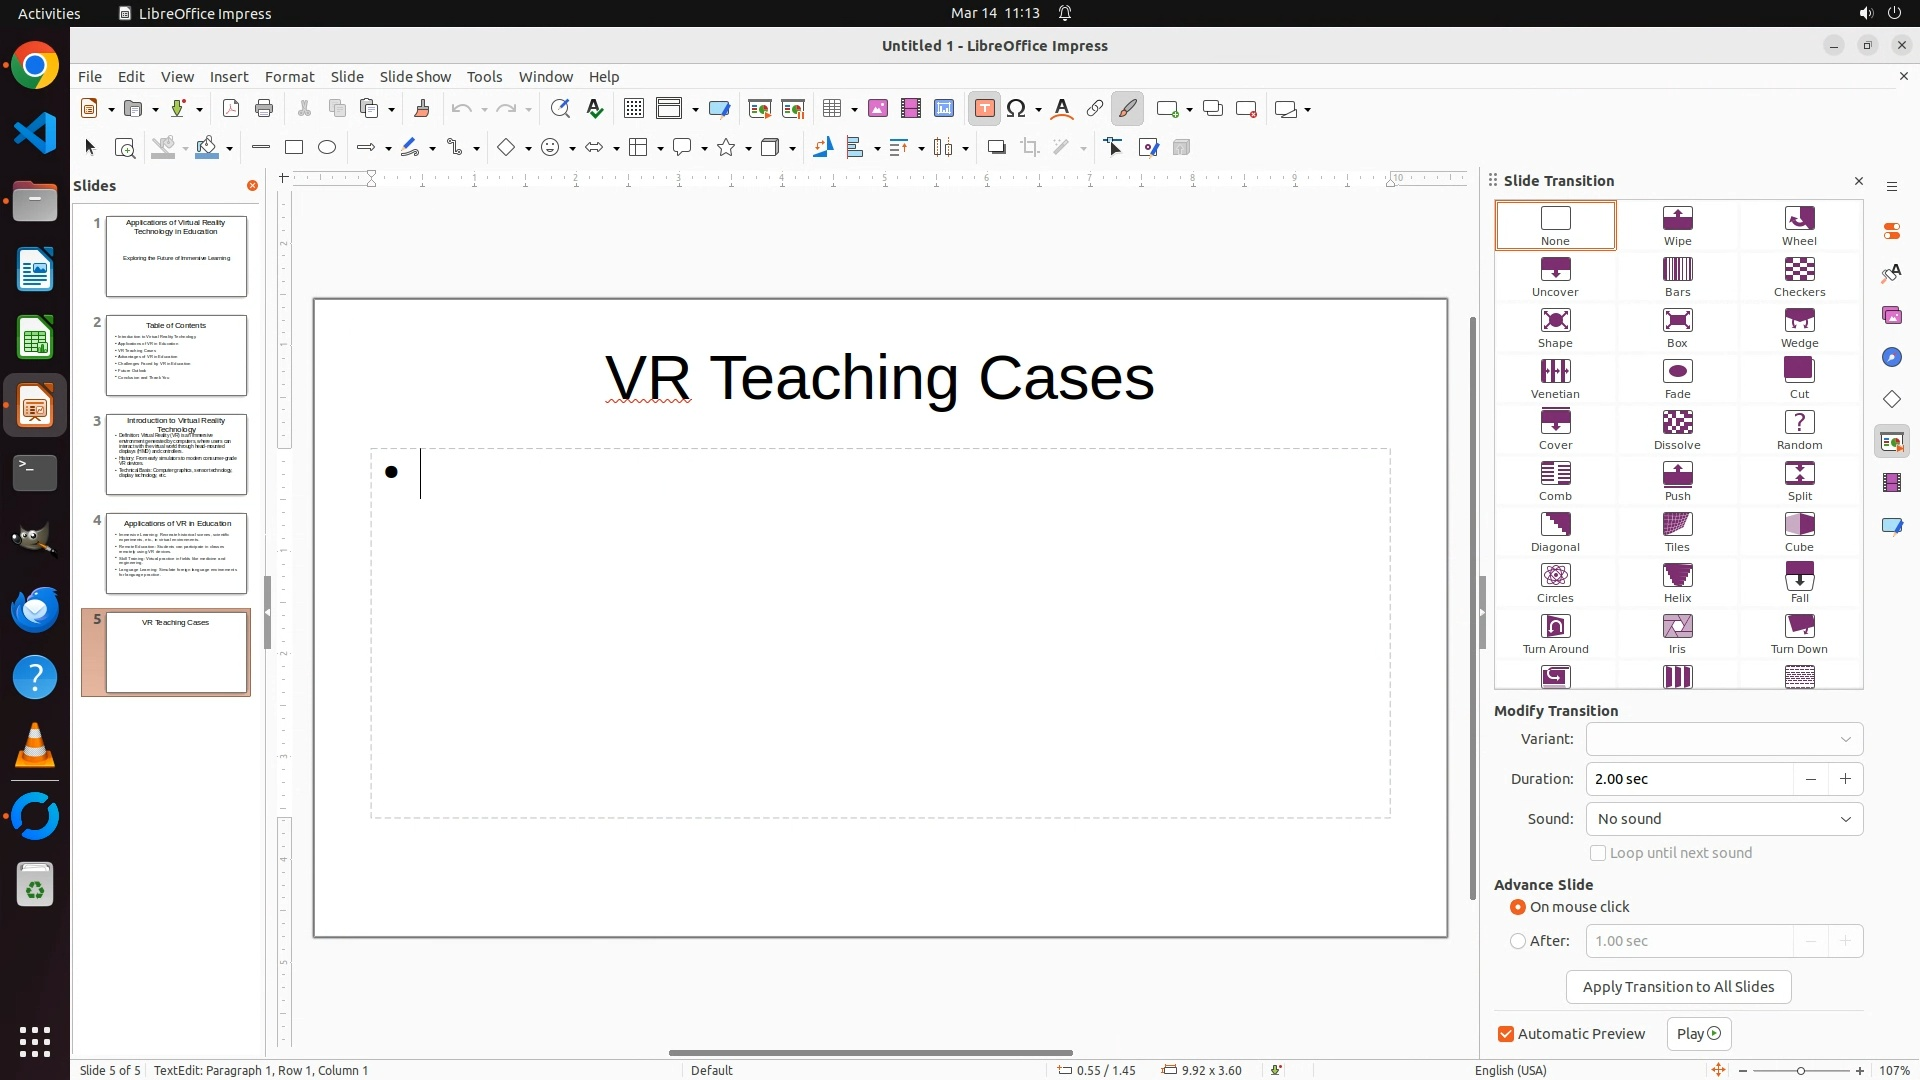Image resolution: width=1920 pixels, height=1080 pixels.
Task: Select the On mouse click option
Action: (1518, 907)
